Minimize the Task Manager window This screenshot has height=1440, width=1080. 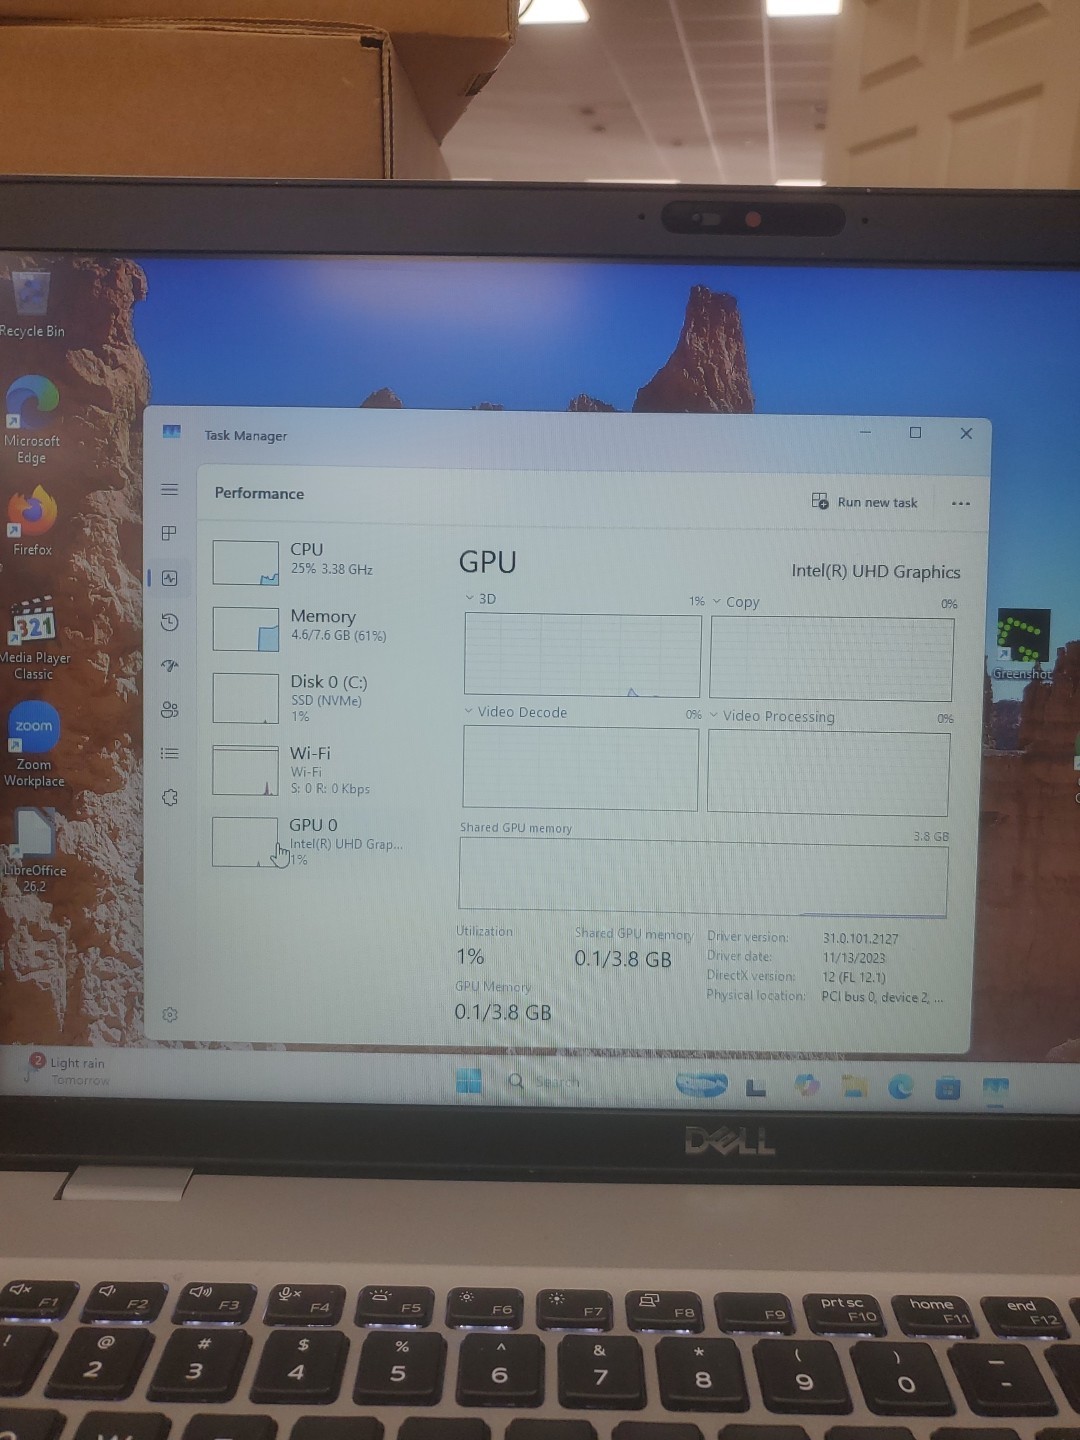(865, 432)
